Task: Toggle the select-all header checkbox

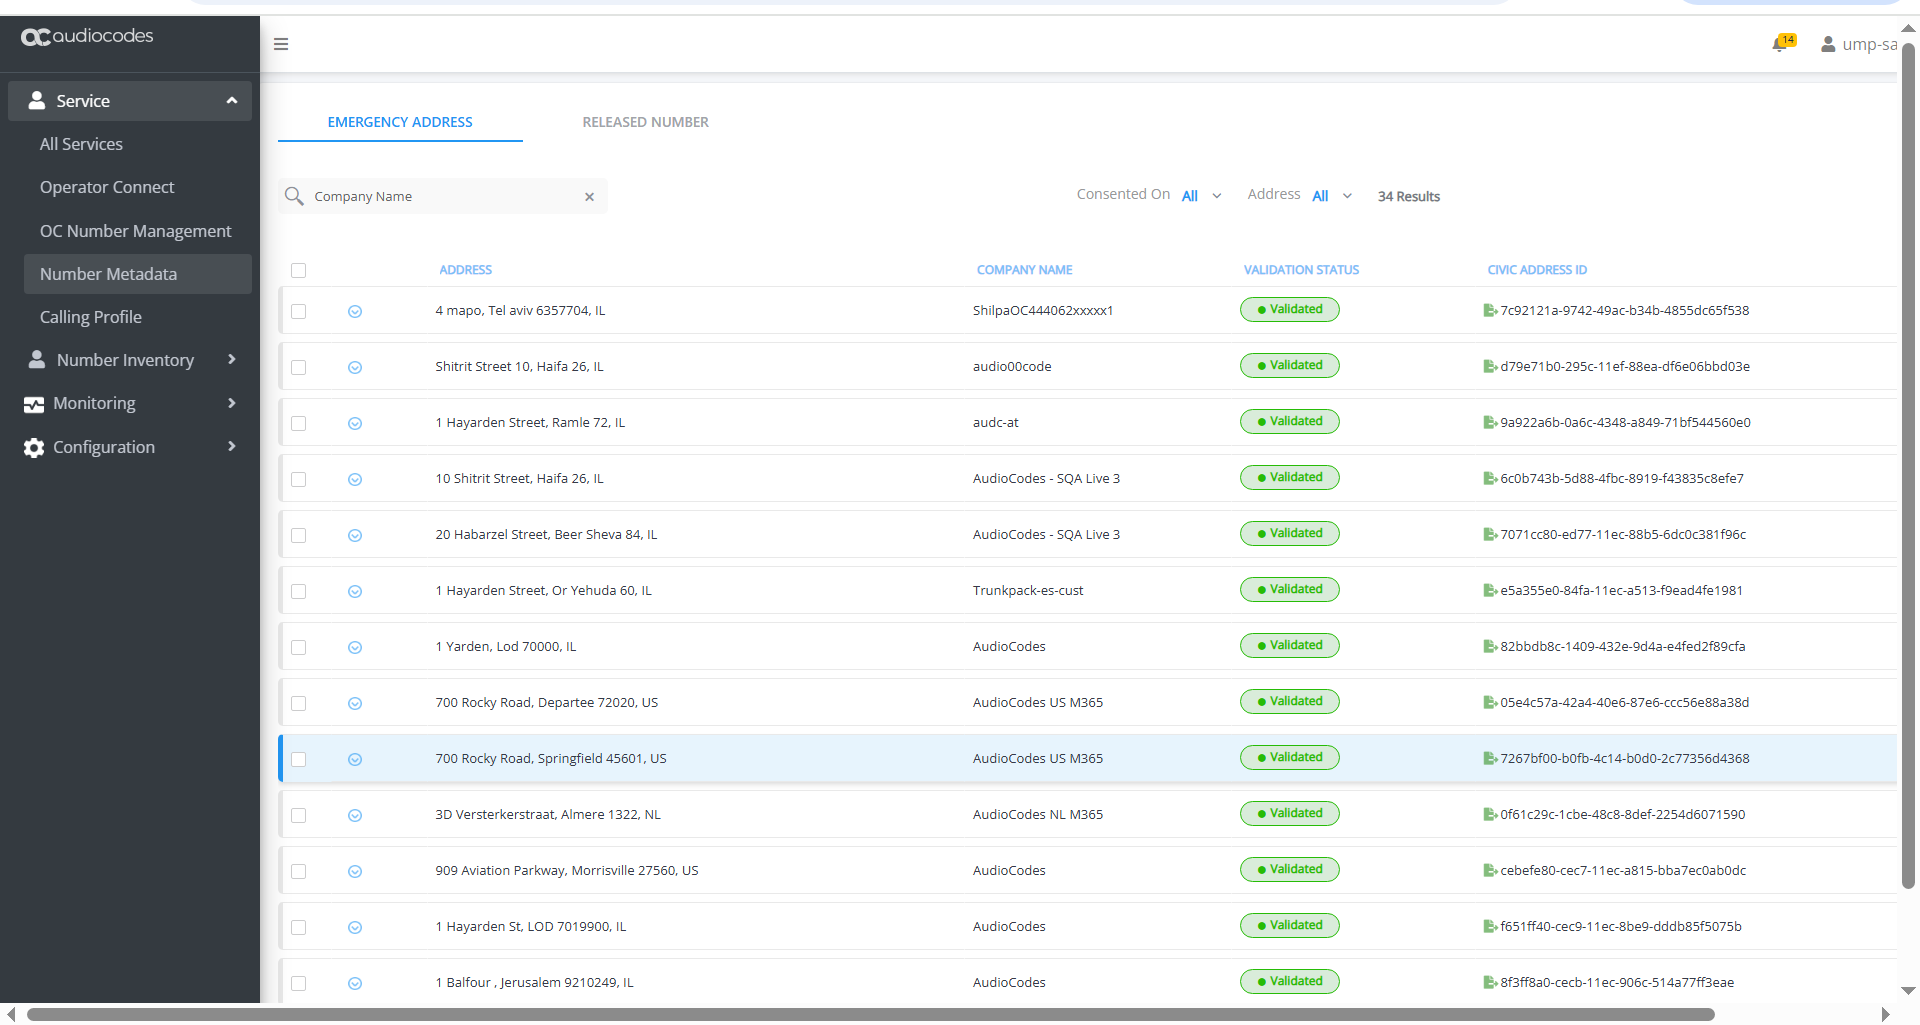Action: [x=298, y=270]
